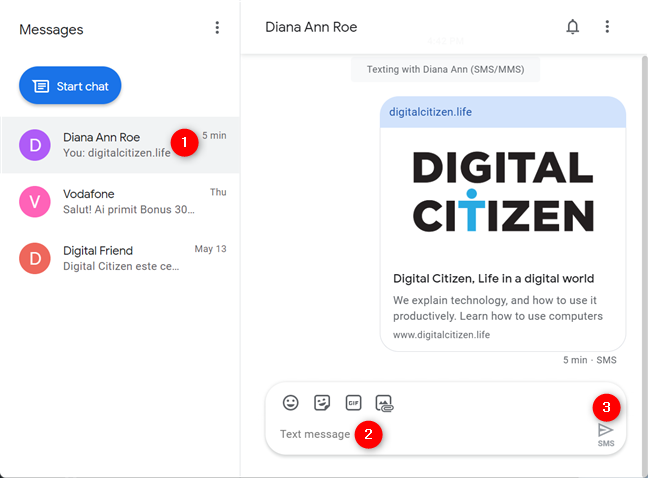
Task: Open the Diana Ann Roe conversation
Action: (x=121, y=145)
